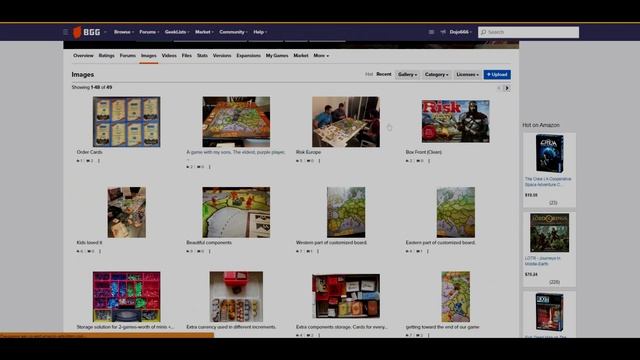Screen dimensions: 640x360
Task: Open the Beautiful components caption link
Action: click(209, 242)
